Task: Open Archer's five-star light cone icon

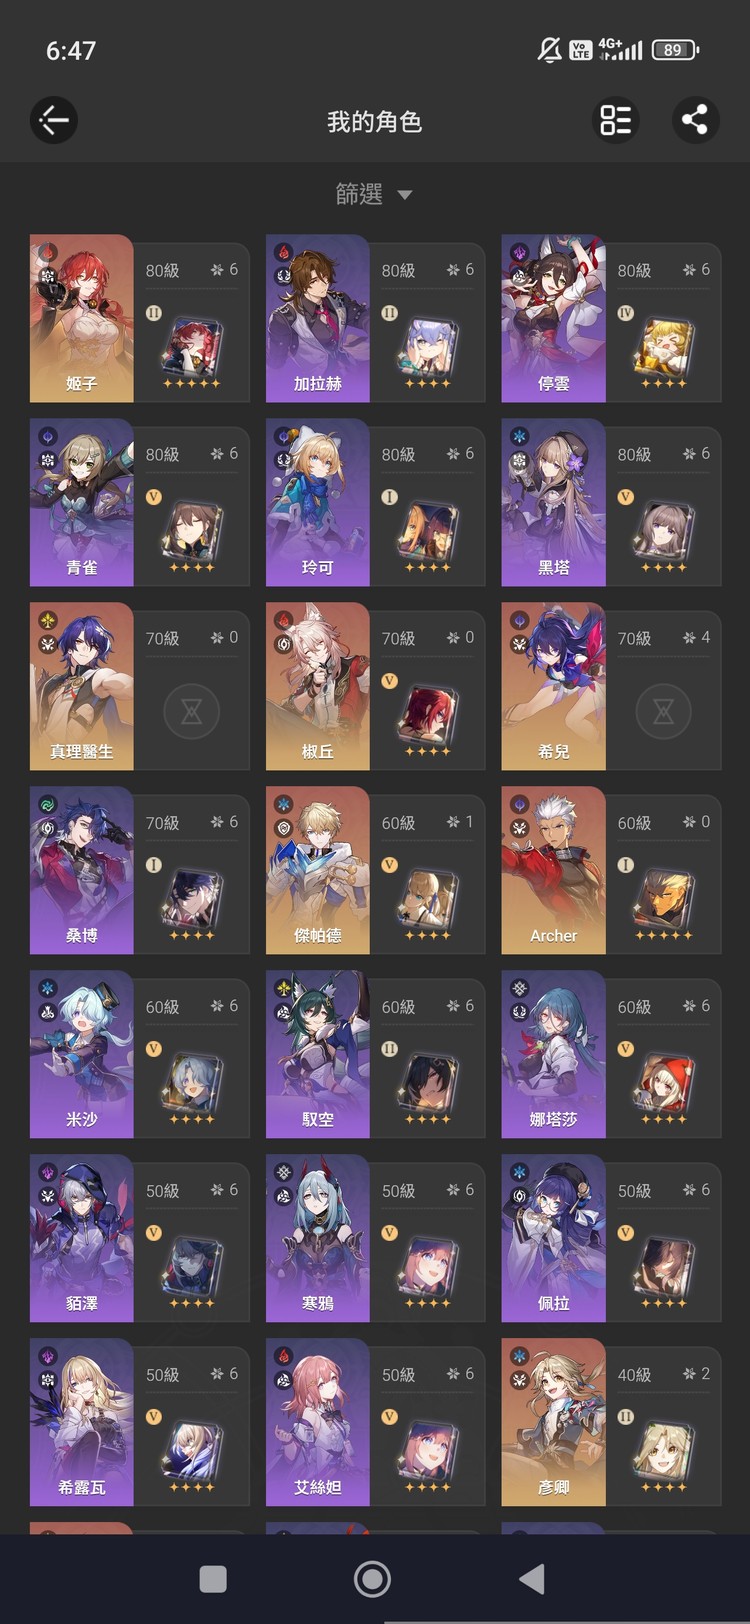Action: click(x=663, y=899)
